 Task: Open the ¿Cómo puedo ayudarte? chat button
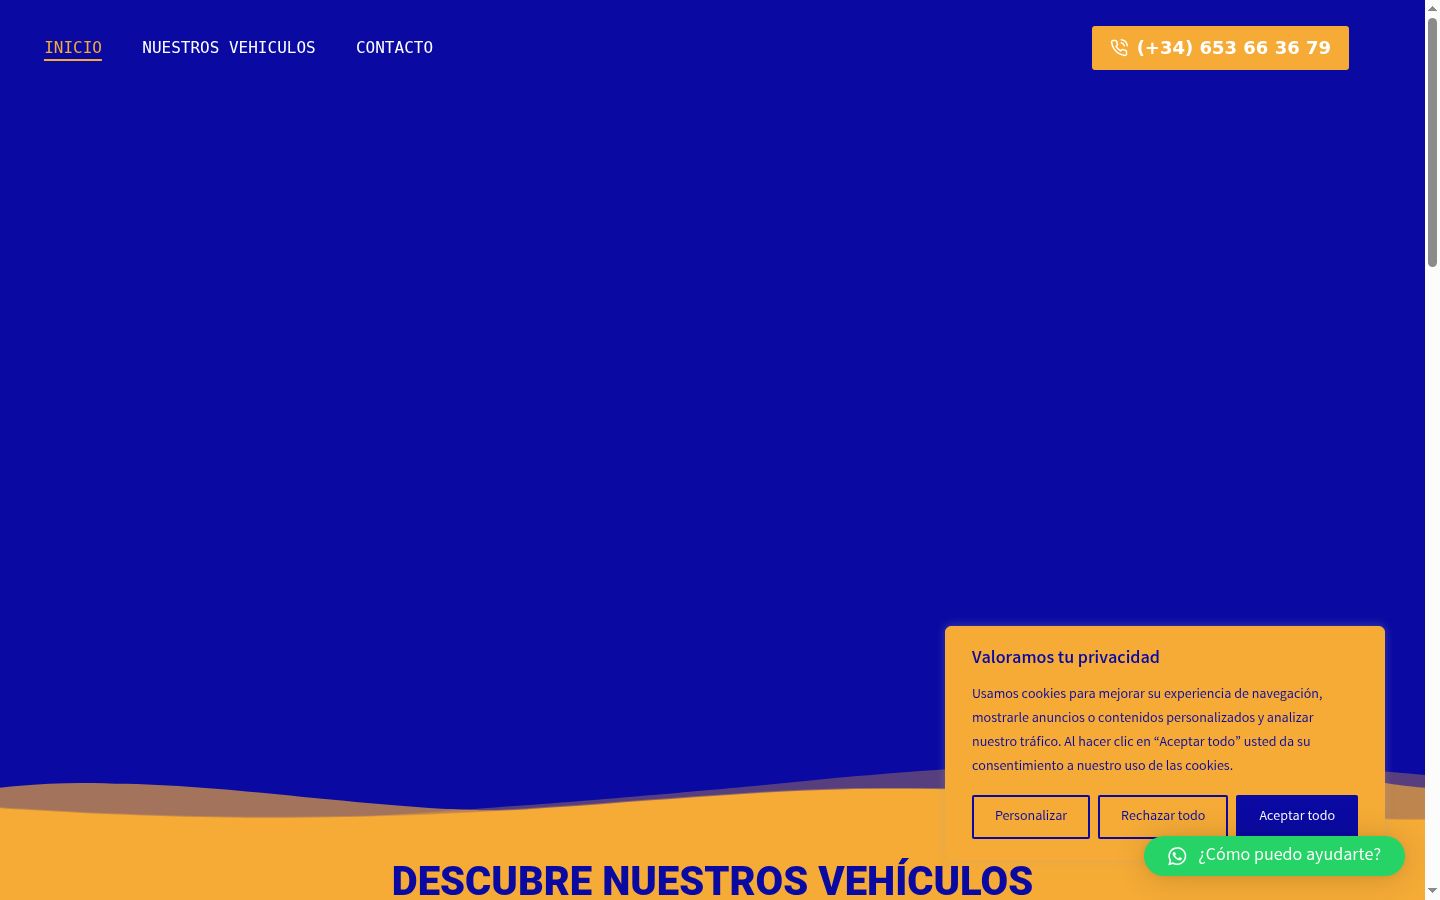[x=1274, y=856]
